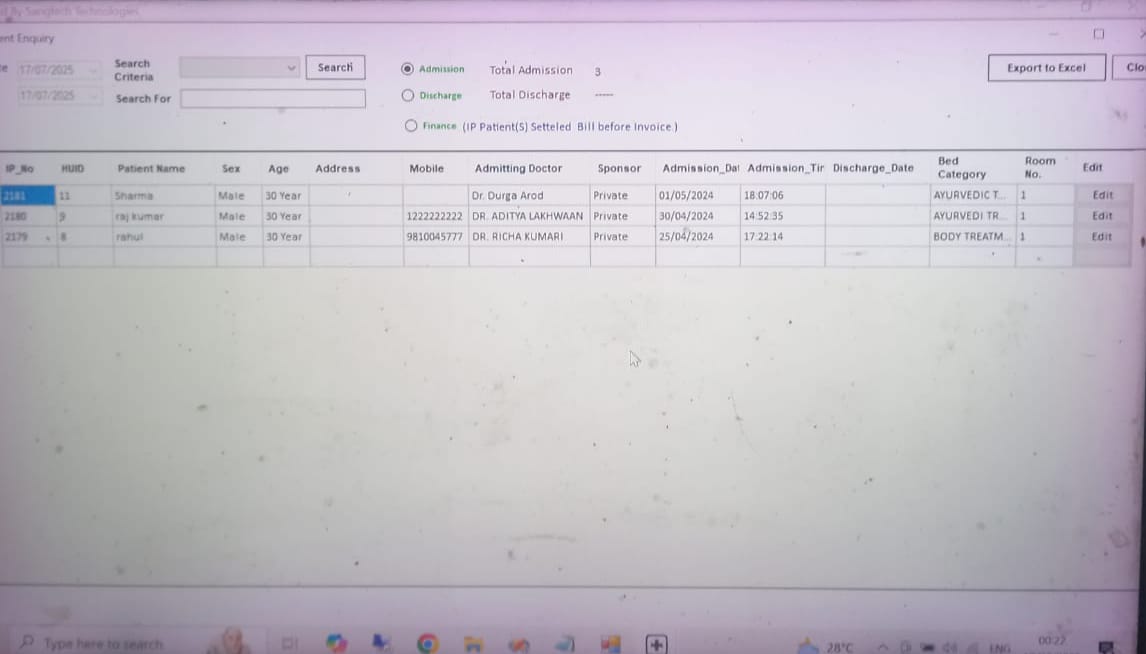Click Edit for patient Sharma
The width and height of the screenshot is (1146, 654).
pos(1102,195)
